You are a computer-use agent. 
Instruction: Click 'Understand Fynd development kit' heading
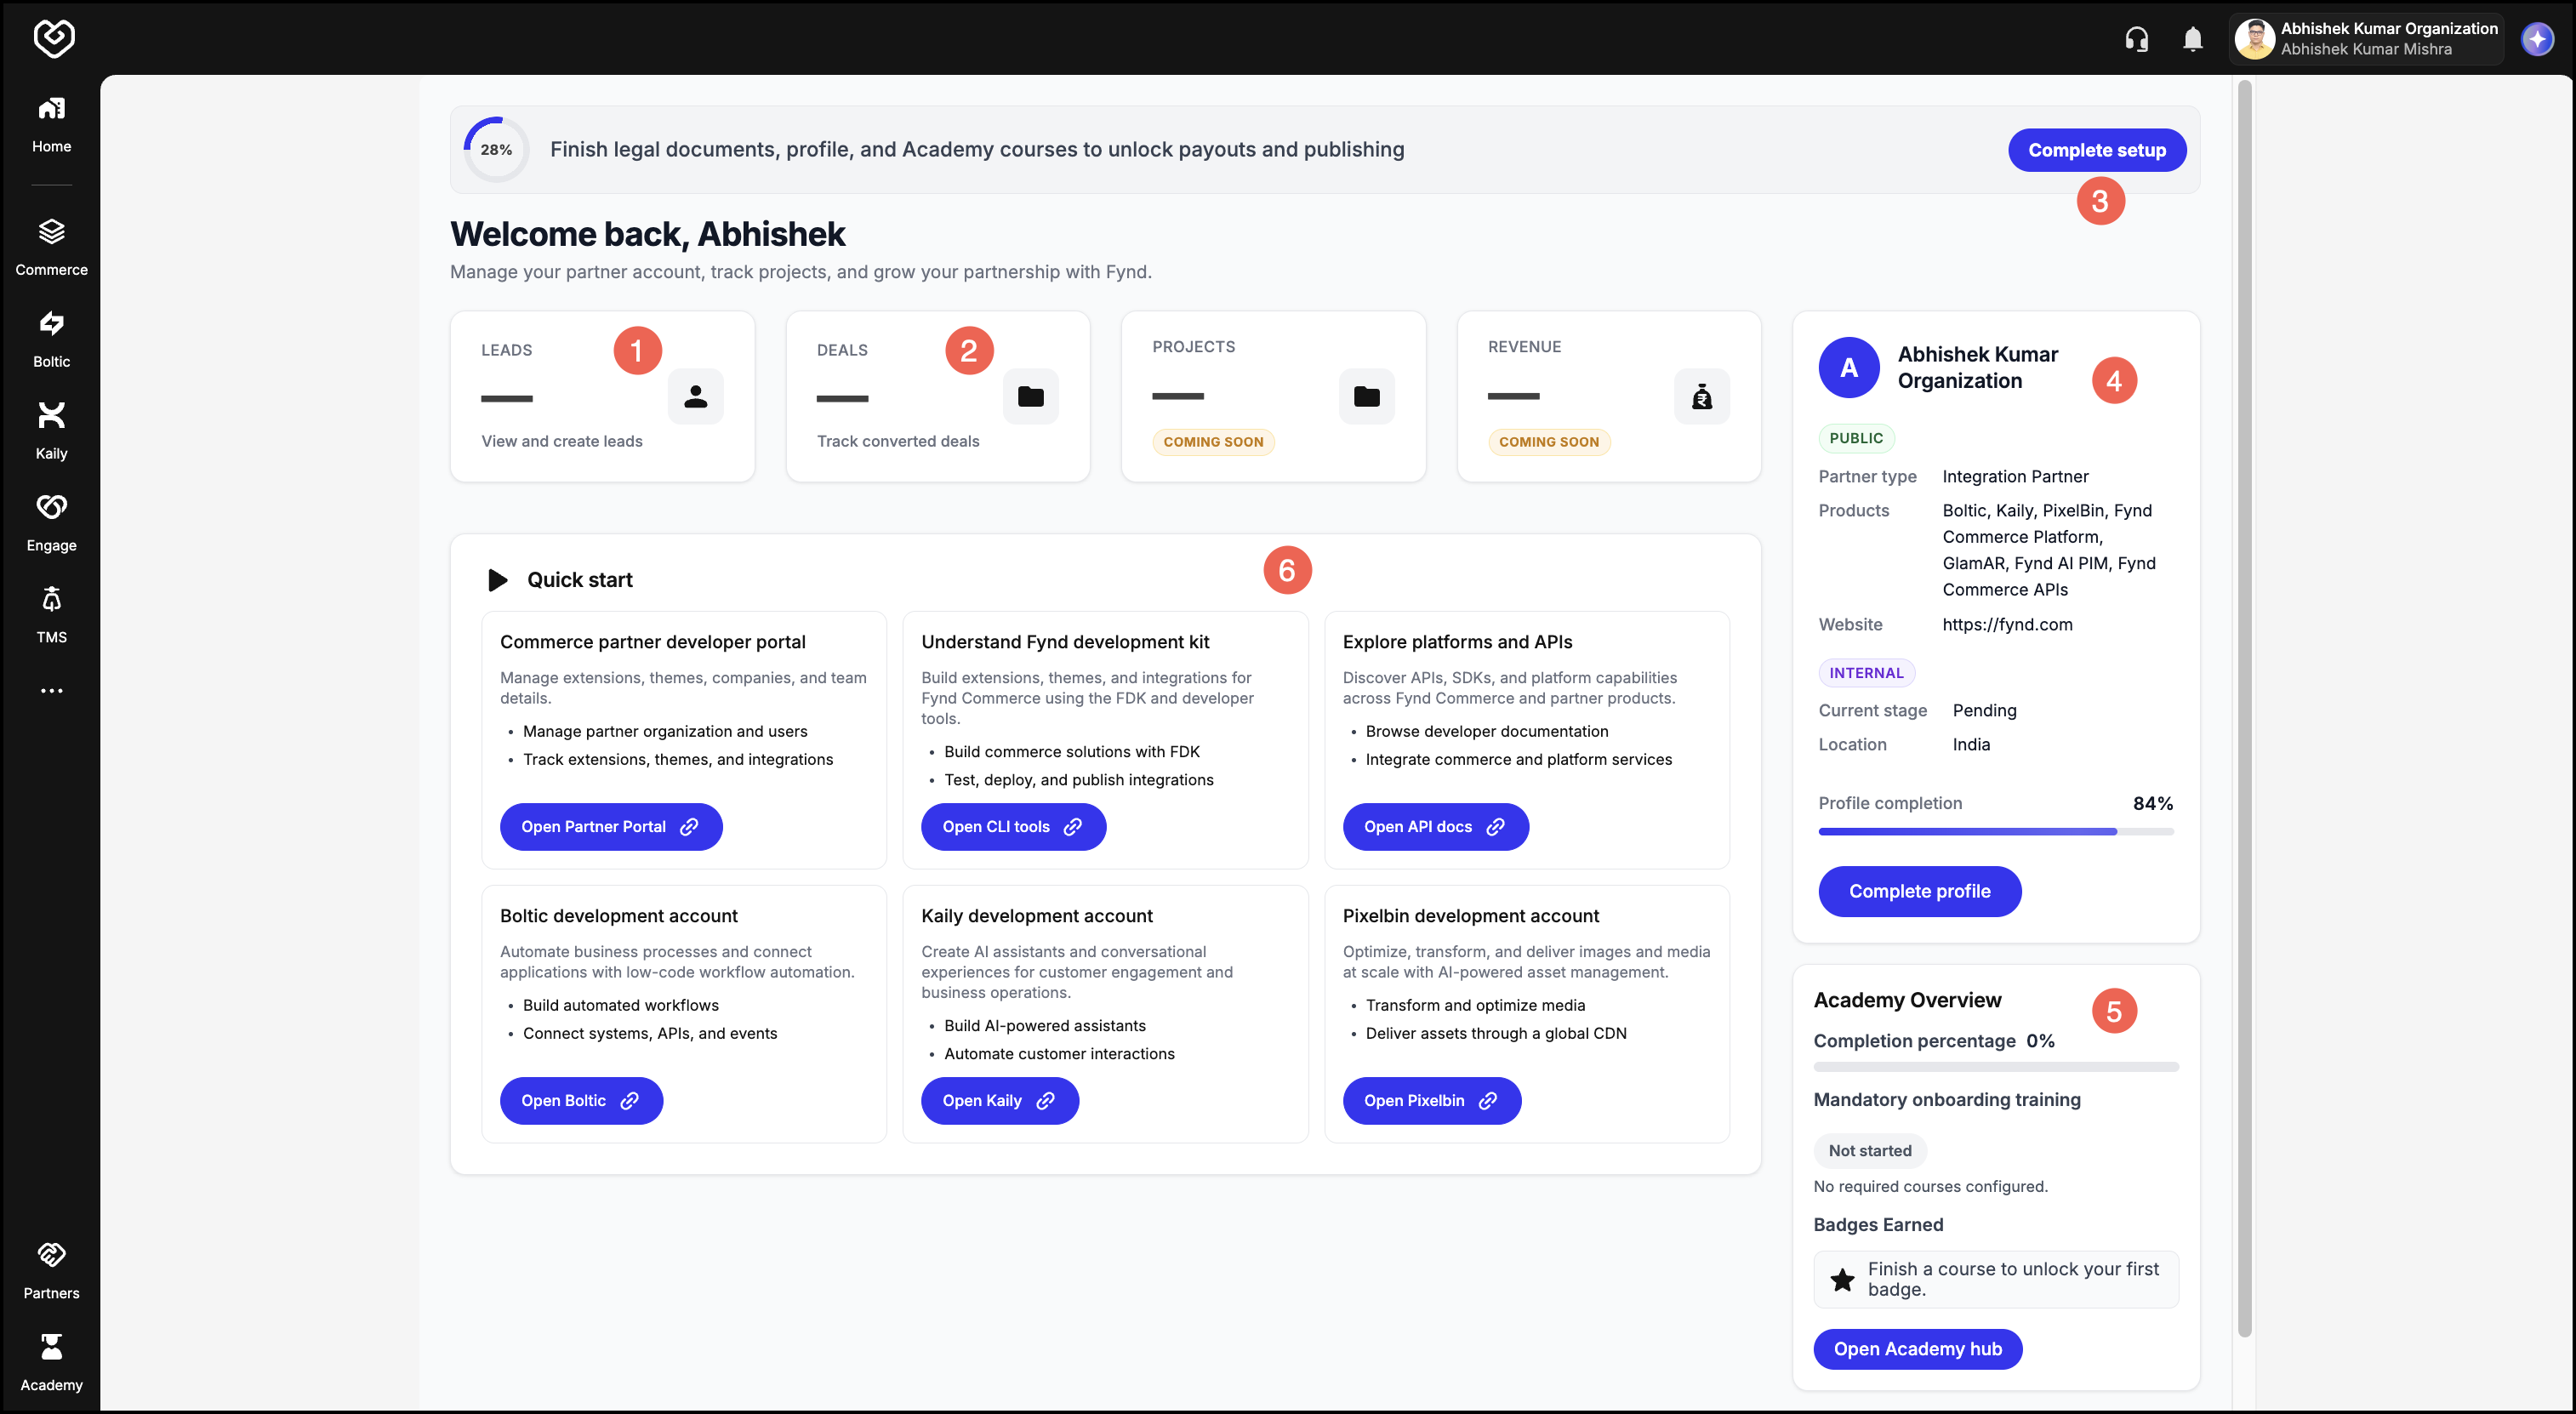pos(1065,642)
